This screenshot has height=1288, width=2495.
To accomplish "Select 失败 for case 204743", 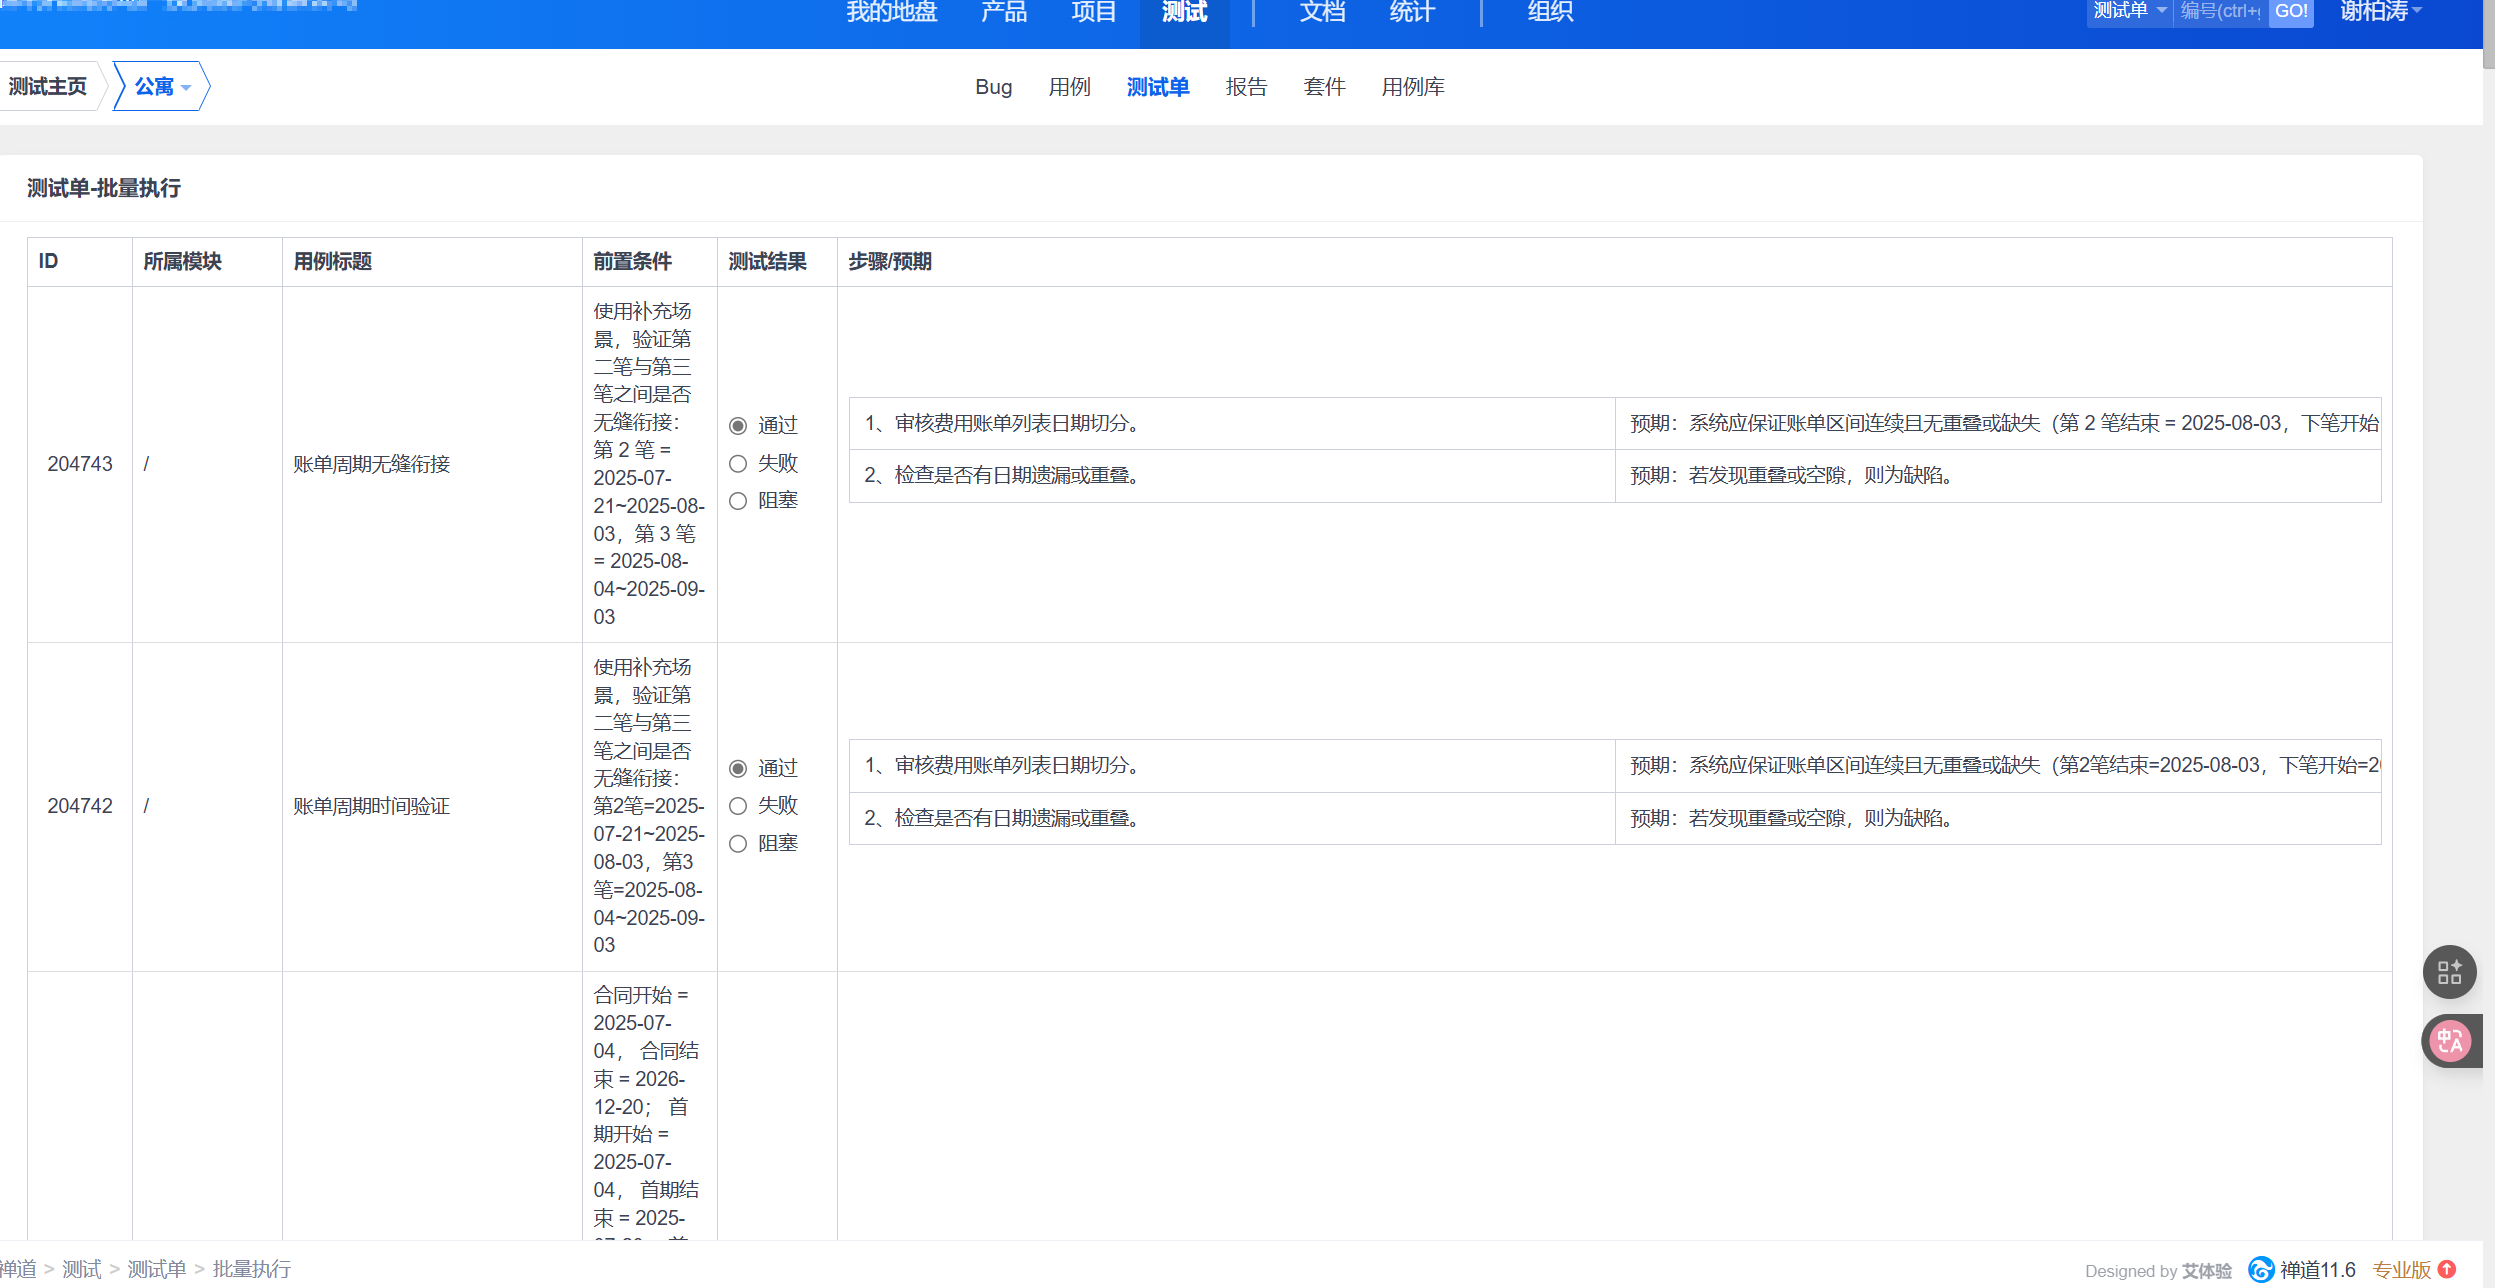I will click(x=738, y=464).
